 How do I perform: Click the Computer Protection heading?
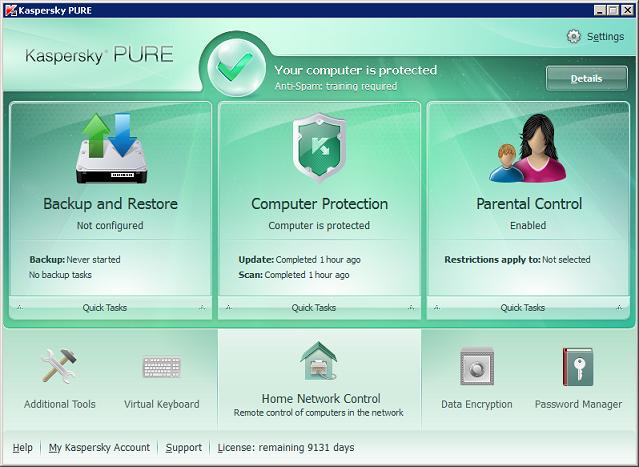coord(320,204)
